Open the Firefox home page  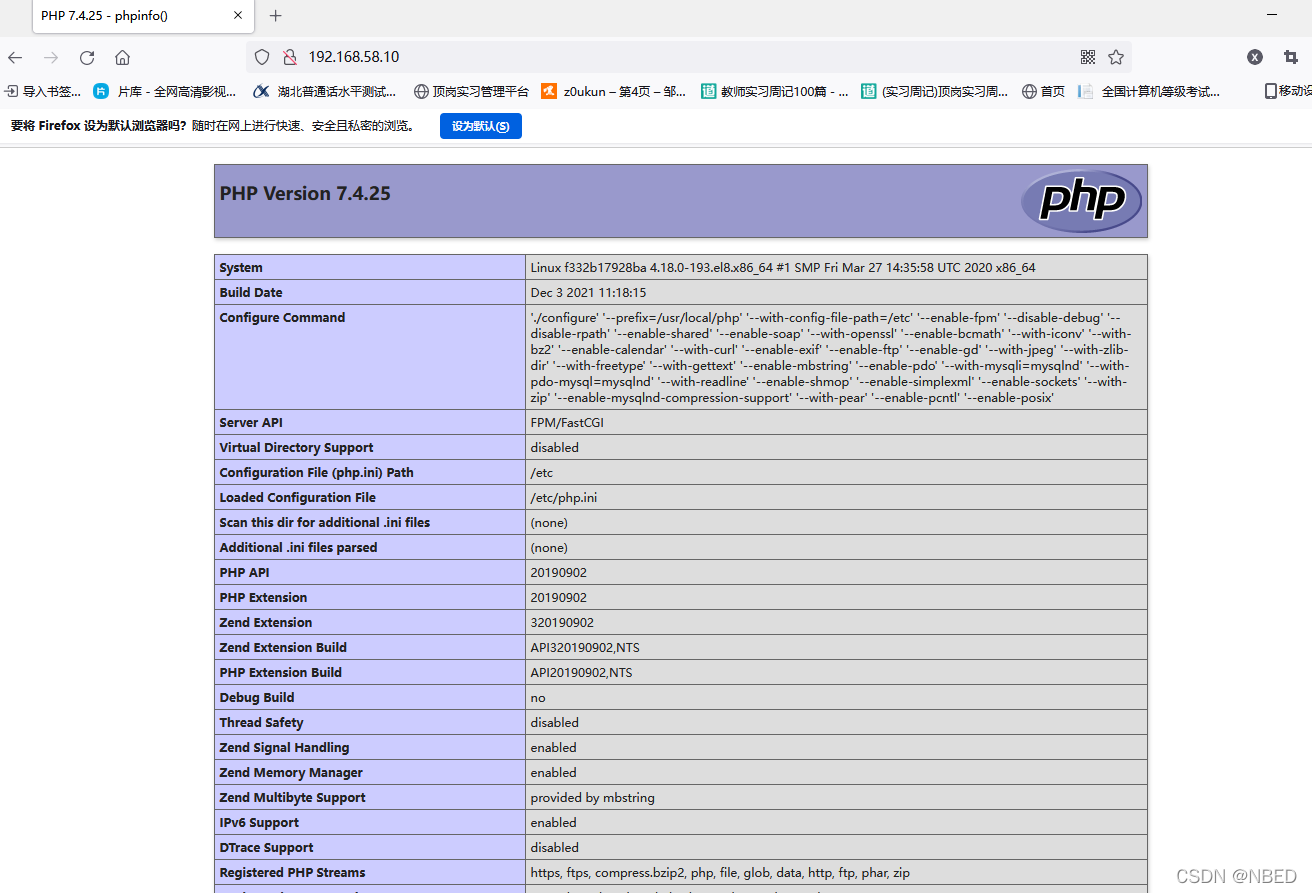pos(122,57)
